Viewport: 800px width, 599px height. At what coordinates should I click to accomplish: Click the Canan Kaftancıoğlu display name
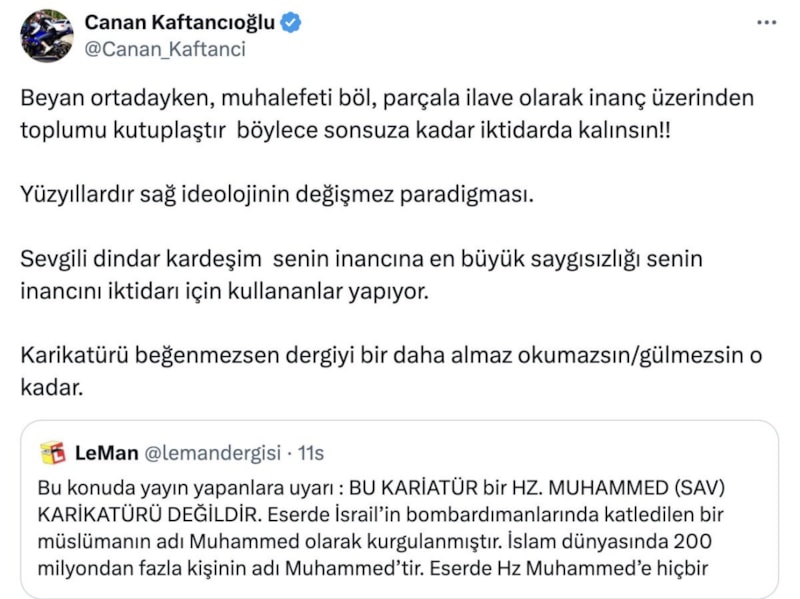tap(180, 22)
